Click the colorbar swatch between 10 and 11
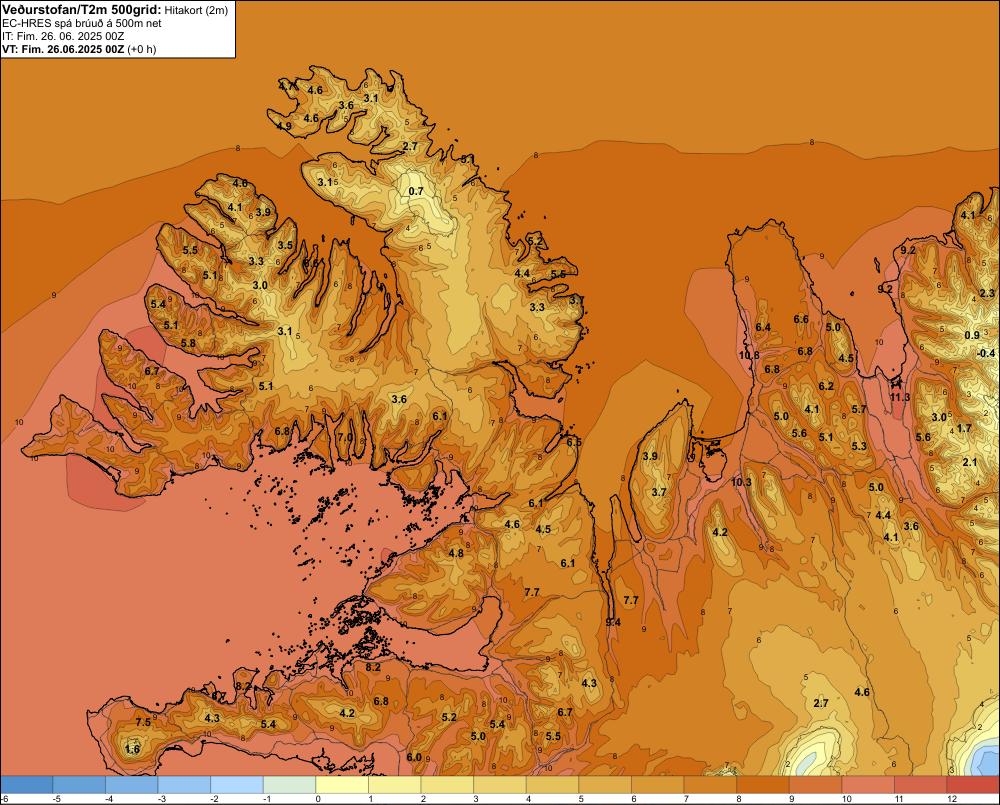 coord(868,785)
